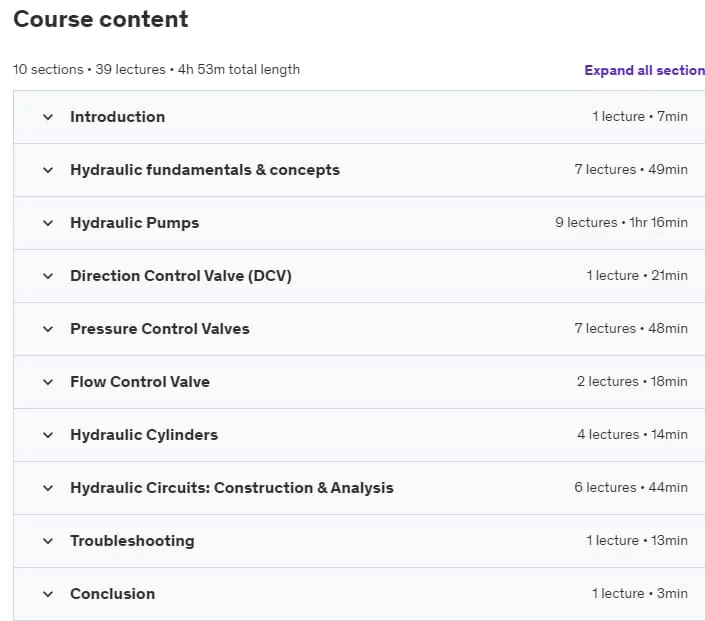Open the Introduction section title
Viewport: 705px width, 621px height.
pyautogui.click(x=117, y=117)
